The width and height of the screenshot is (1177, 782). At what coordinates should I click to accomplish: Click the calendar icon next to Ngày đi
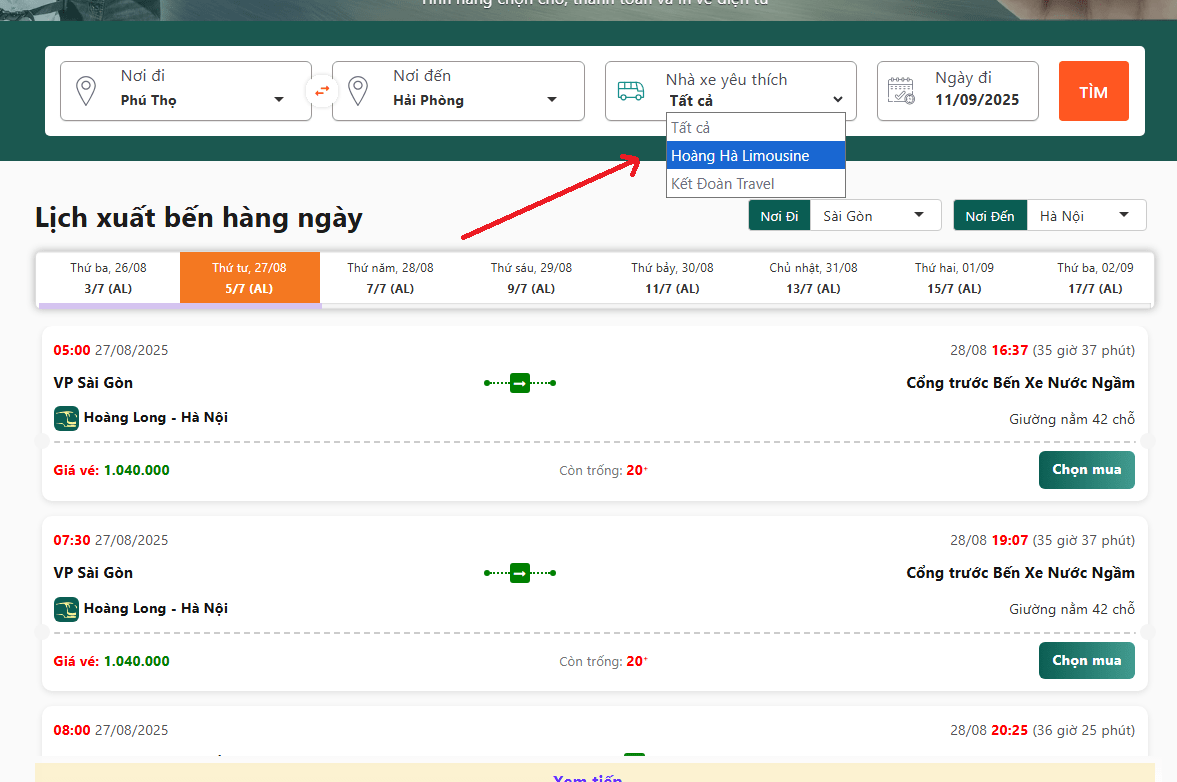click(x=901, y=91)
